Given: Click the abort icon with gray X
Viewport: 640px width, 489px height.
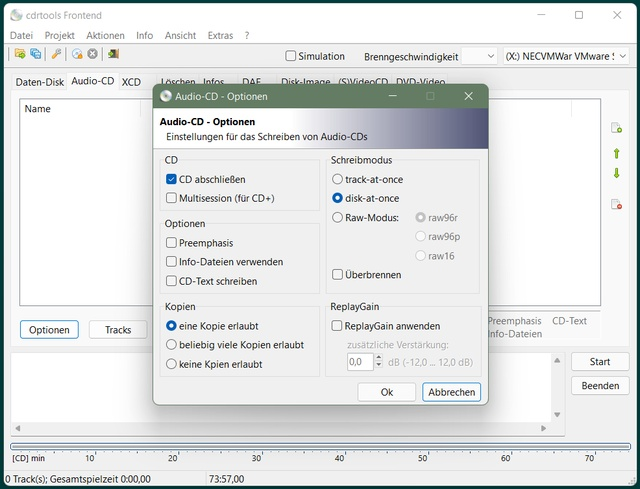Looking at the screenshot, I should click(92, 54).
